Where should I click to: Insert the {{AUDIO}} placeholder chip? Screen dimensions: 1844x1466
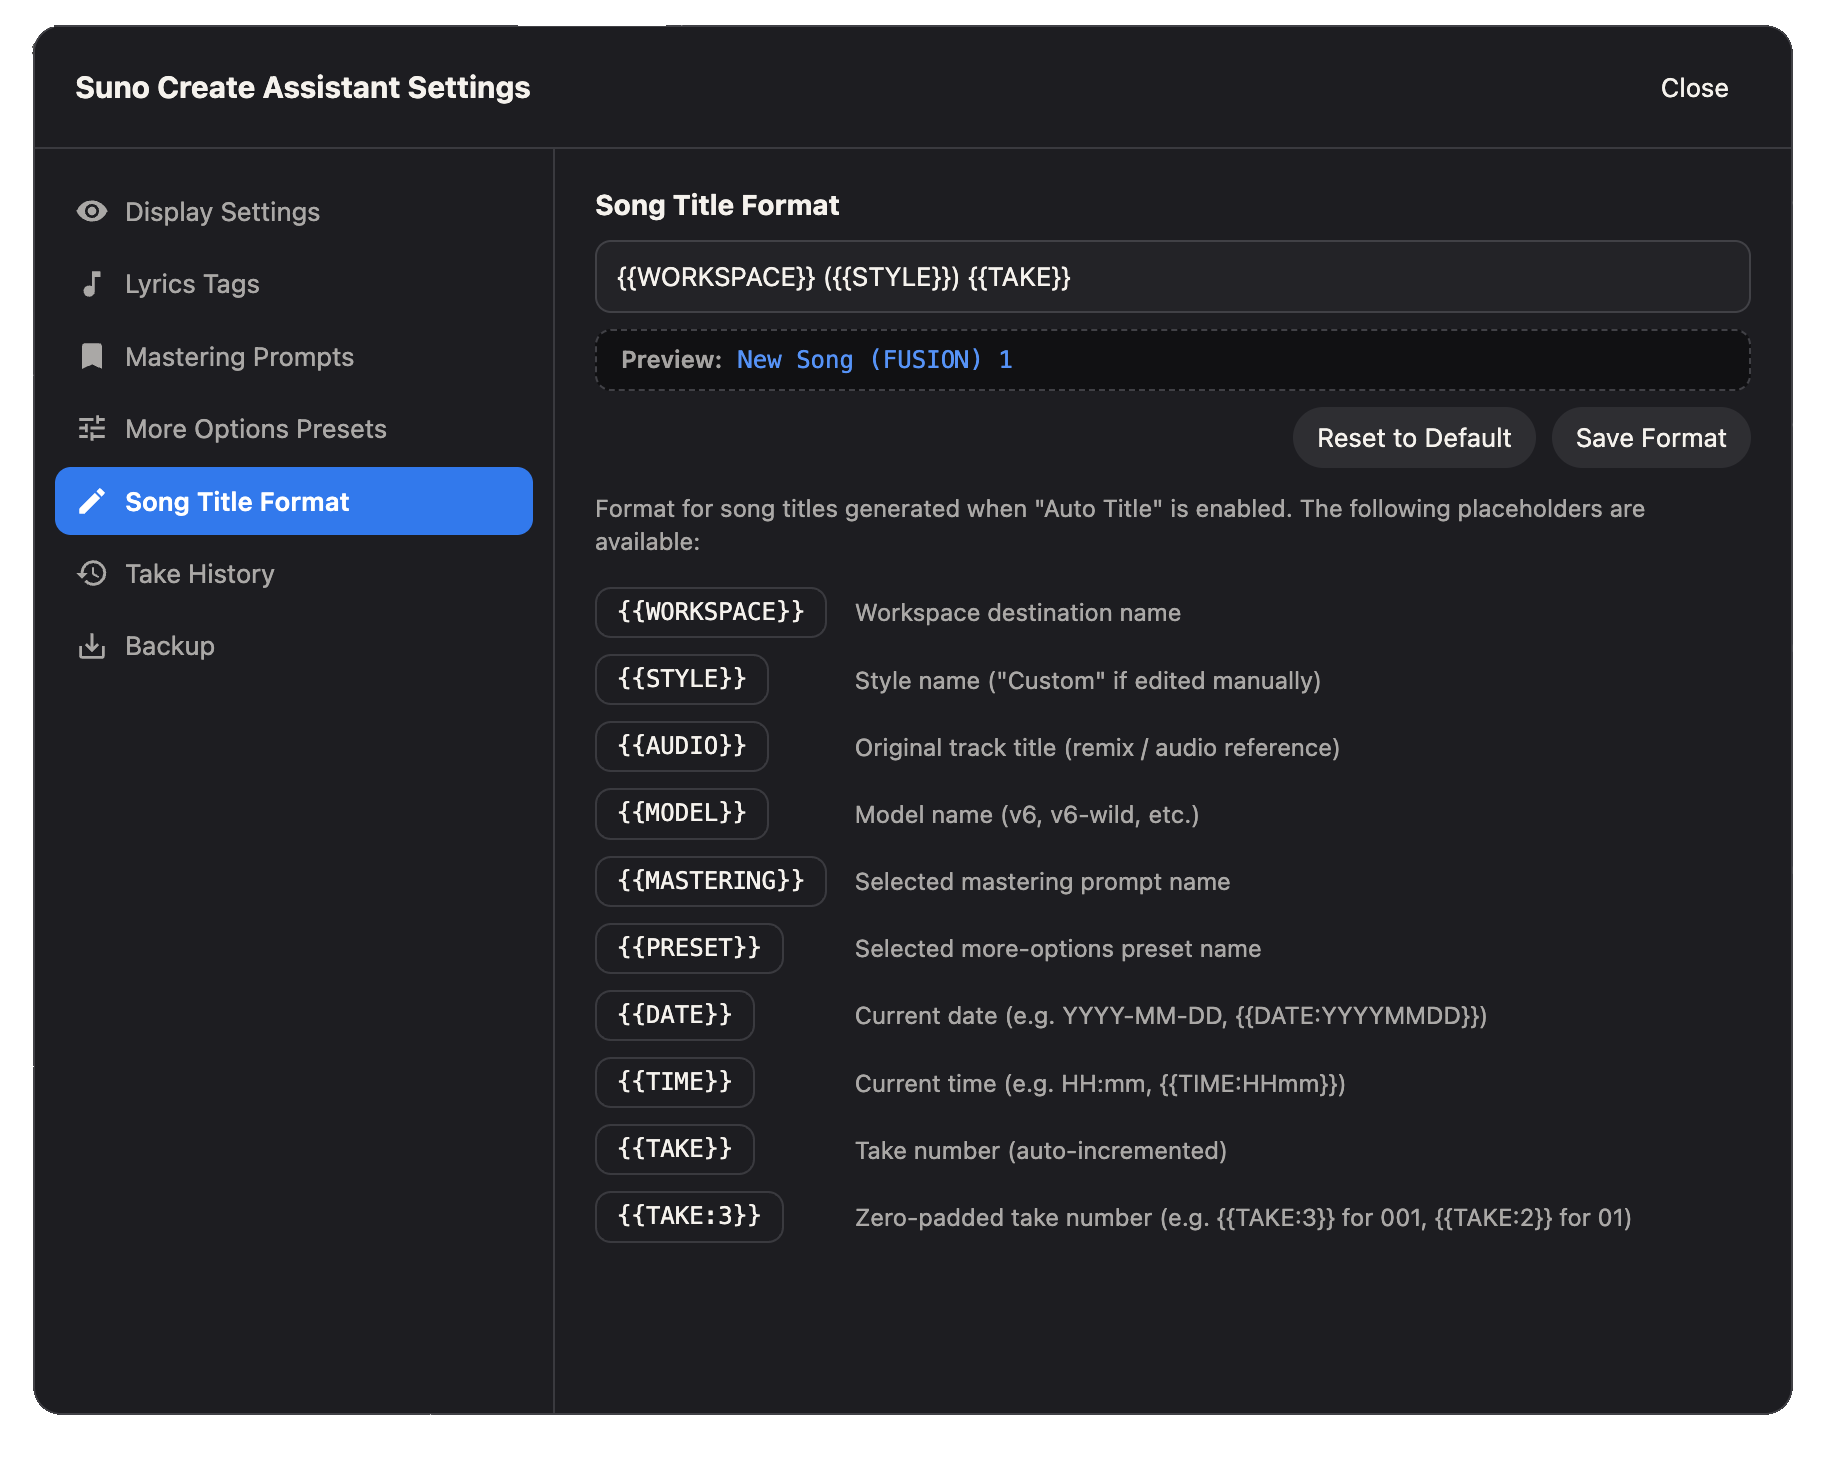[682, 746]
